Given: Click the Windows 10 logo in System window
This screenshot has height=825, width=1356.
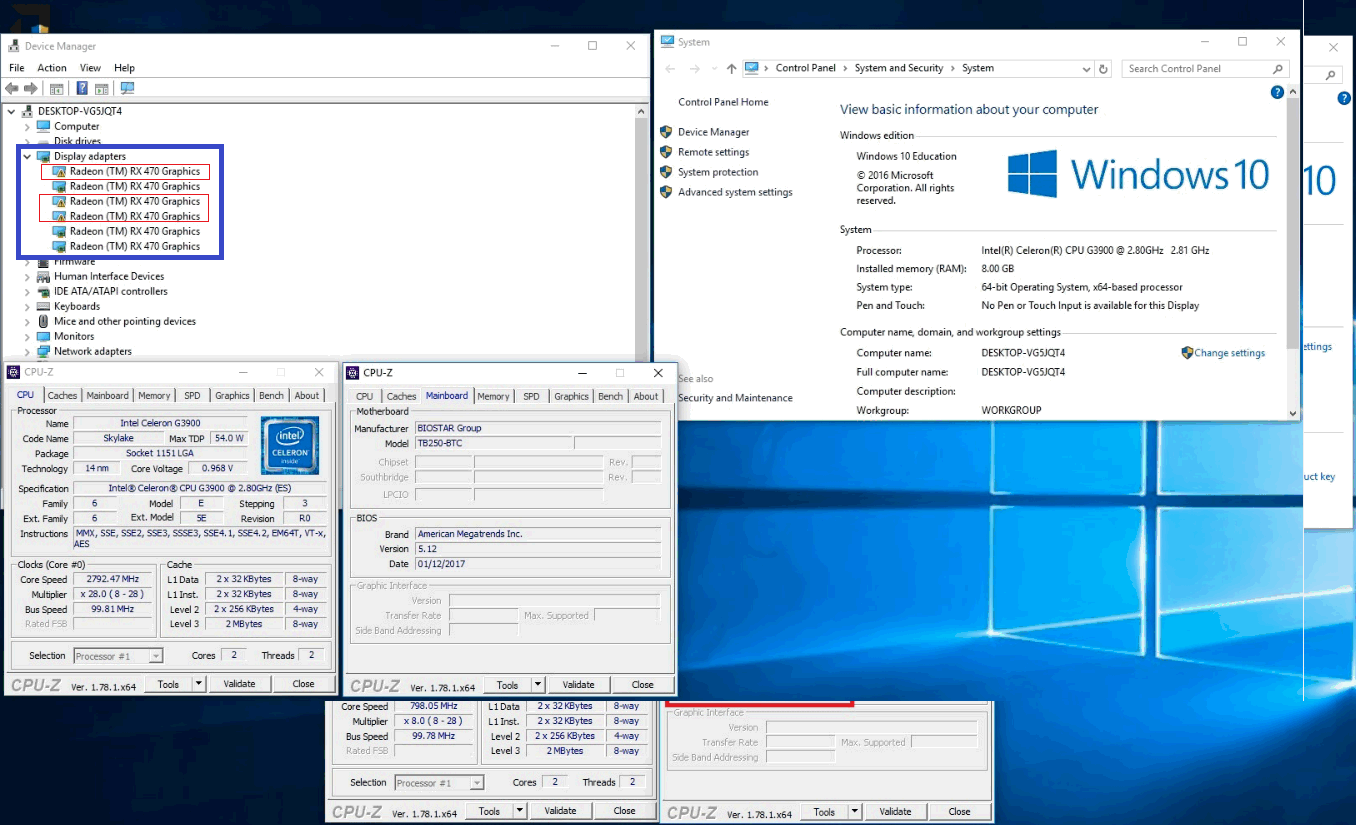Looking at the screenshot, I should pyautogui.click(x=1138, y=174).
